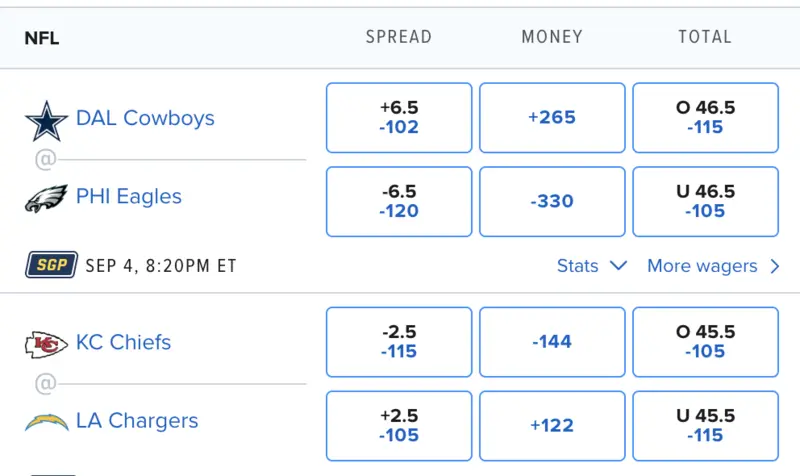Open More wagers for Cowboys at Eagles

pos(713,266)
